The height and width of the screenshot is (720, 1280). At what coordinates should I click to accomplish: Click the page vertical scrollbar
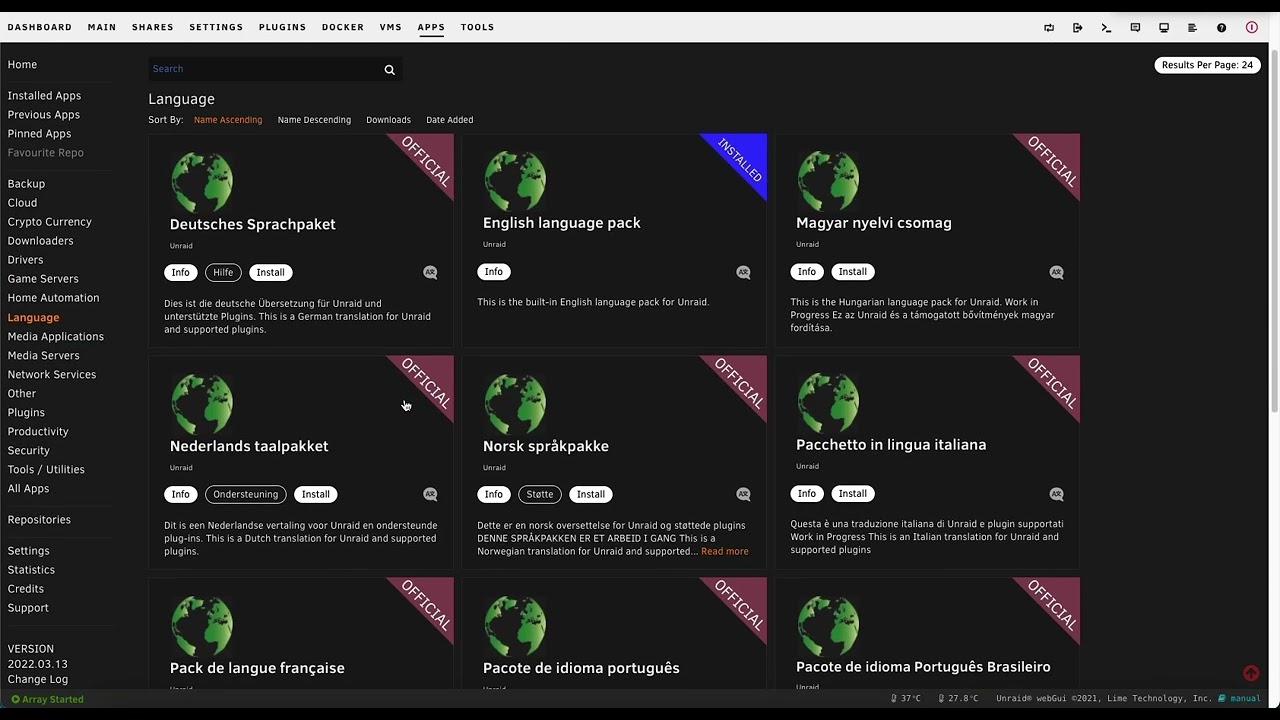(1275, 230)
